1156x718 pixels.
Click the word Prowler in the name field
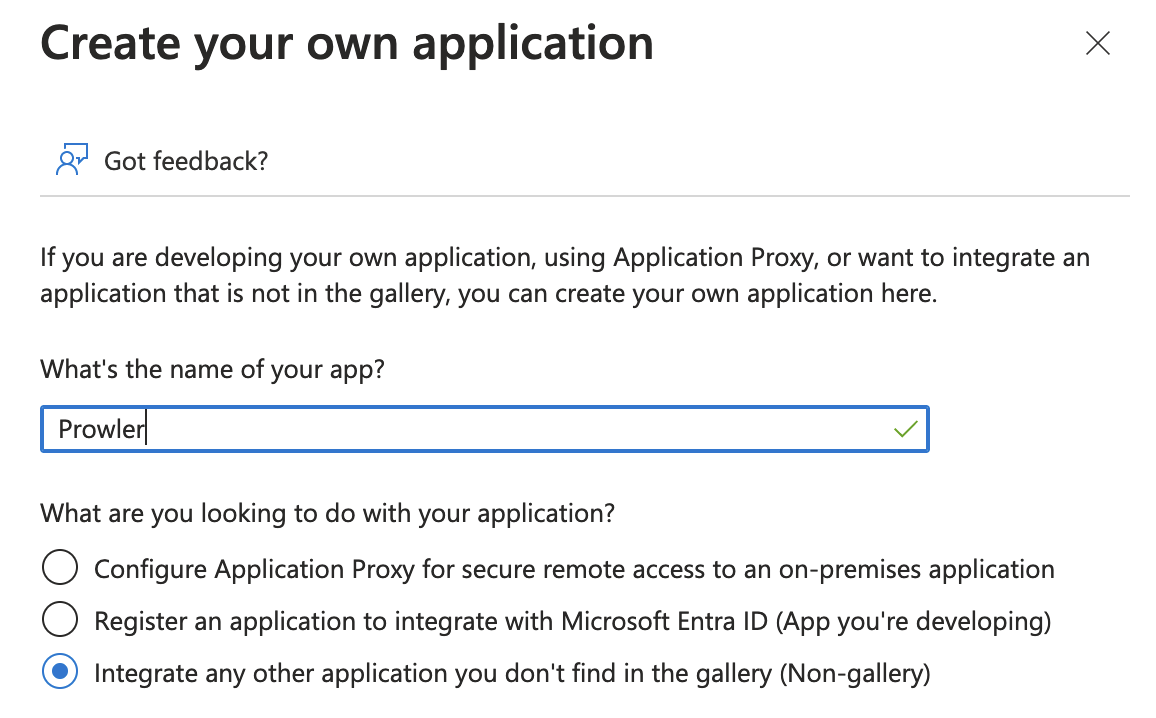[x=101, y=429]
